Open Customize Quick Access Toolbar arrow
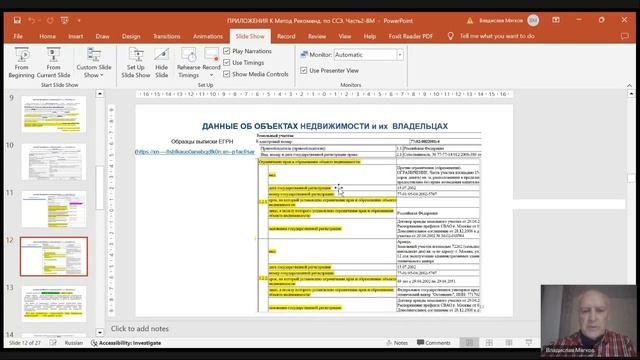This screenshot has width=640, height=360. coord(79,20)
